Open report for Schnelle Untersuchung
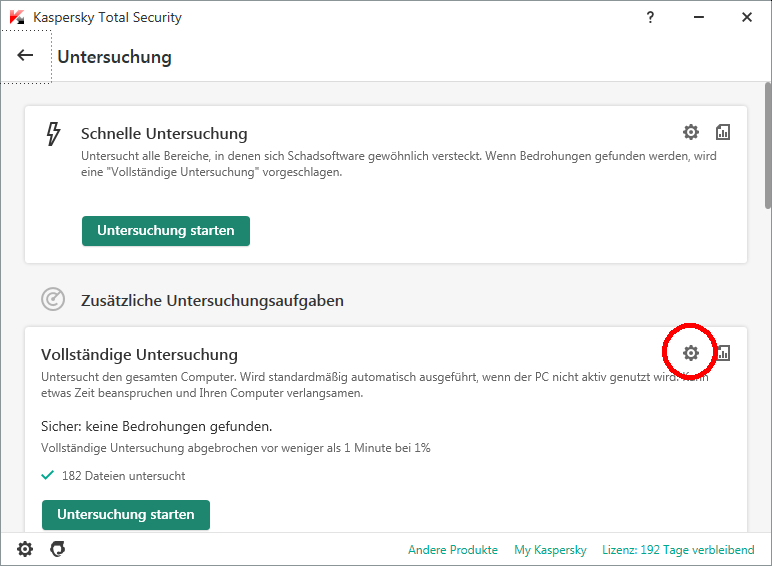The width and height of the screenshot is (772, 566). tap(723, 132)
